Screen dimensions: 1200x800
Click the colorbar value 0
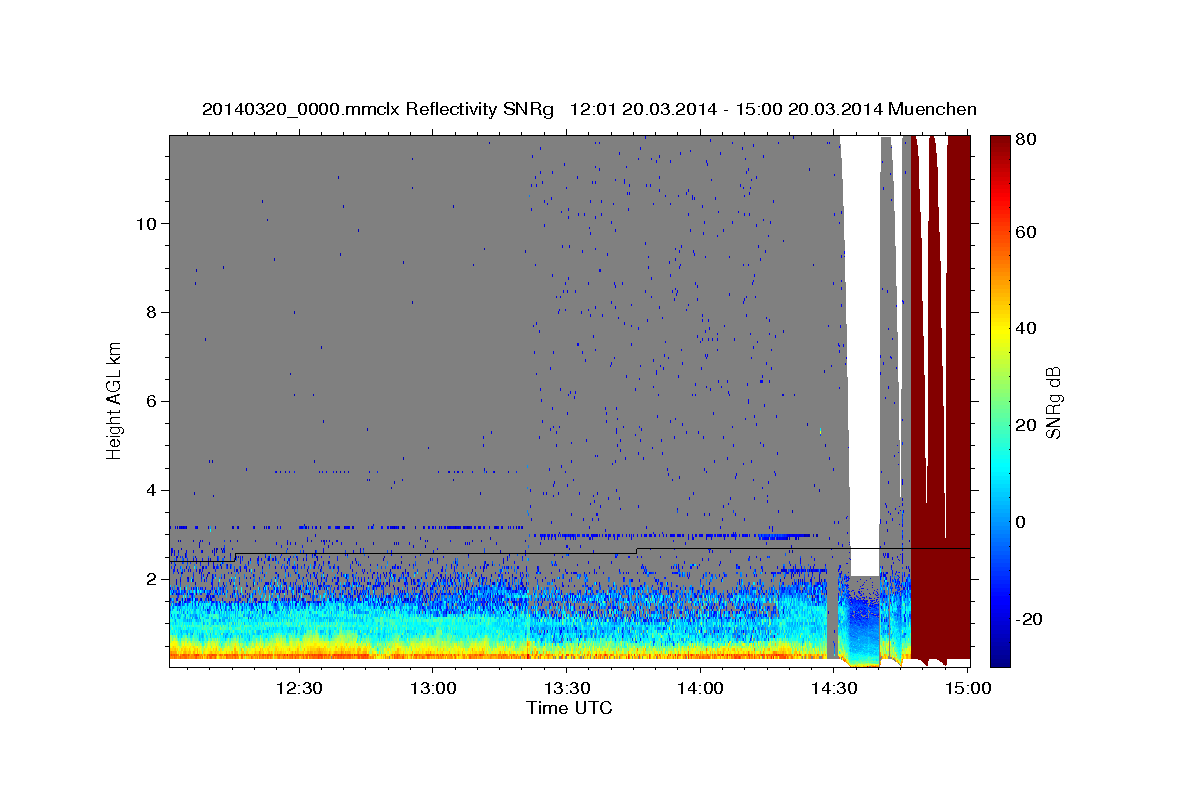(x=1021, y=522)
